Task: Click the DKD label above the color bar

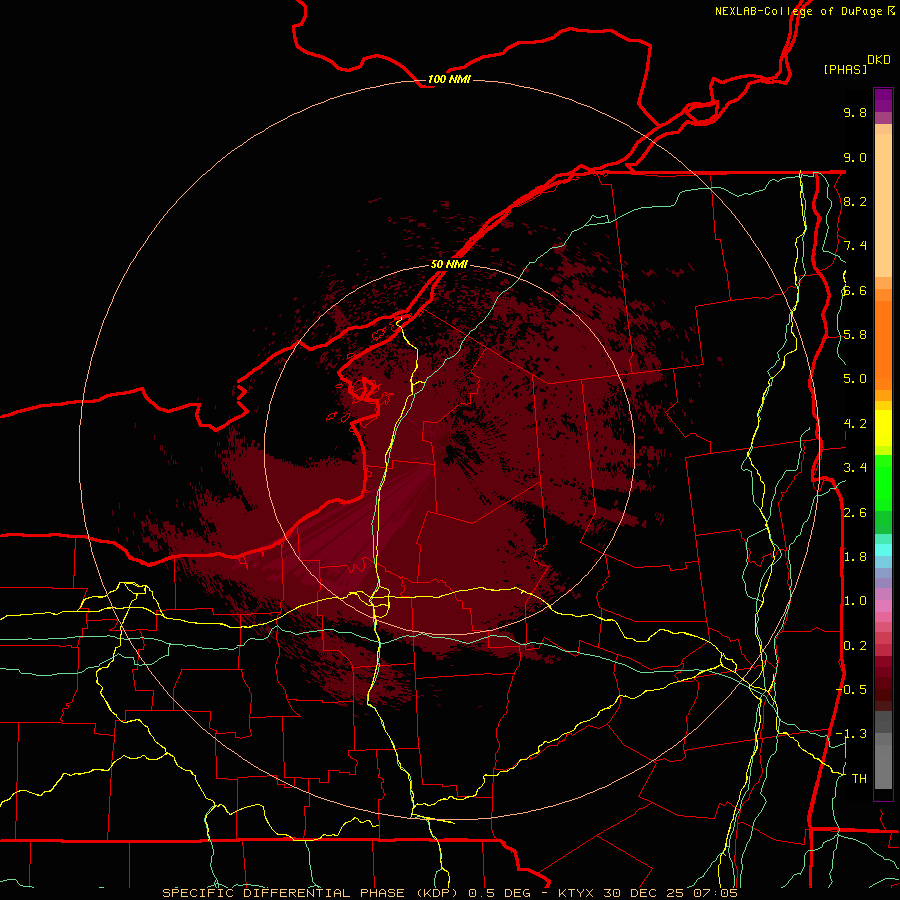Action: tap(878, 59)
